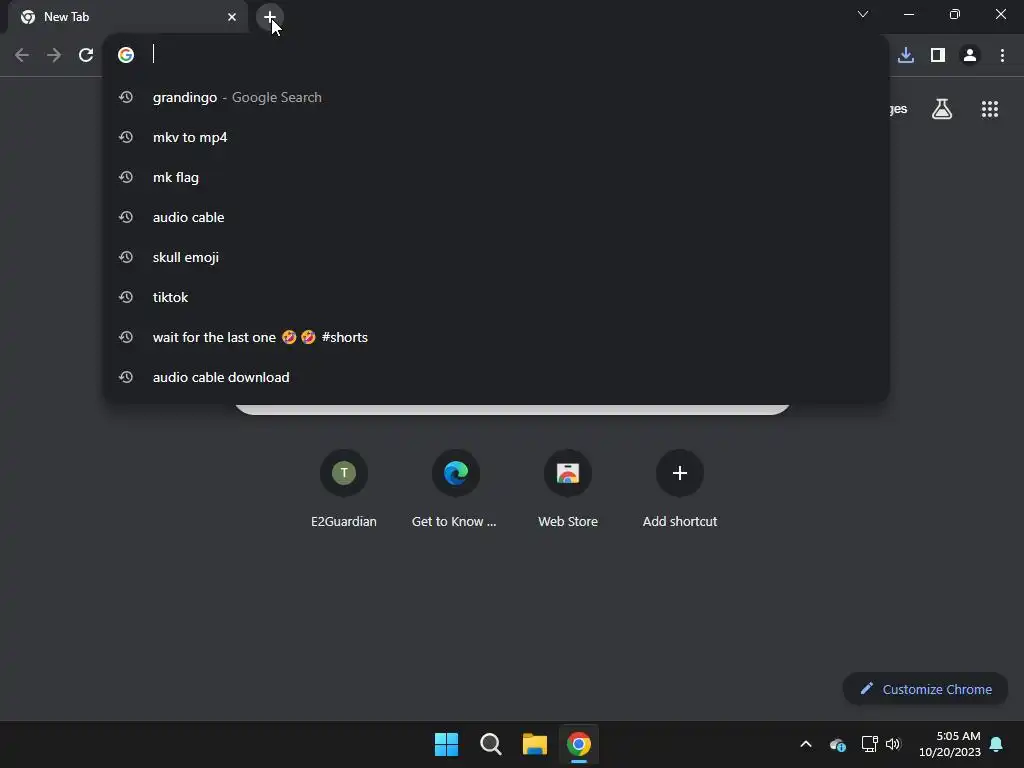Select the 'skull emoji' suggestion
Image resolution: width=1024 pixels, height=768 pixels.
[496, 257]
